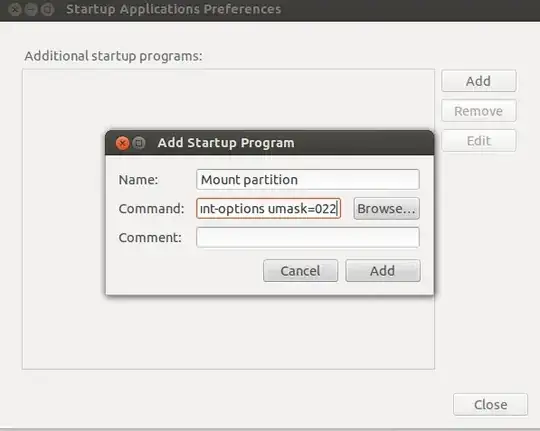The height and width of the screenshot is (431, 540).
Task: Click the Browse... button for the command
Action: coord(386,208)
